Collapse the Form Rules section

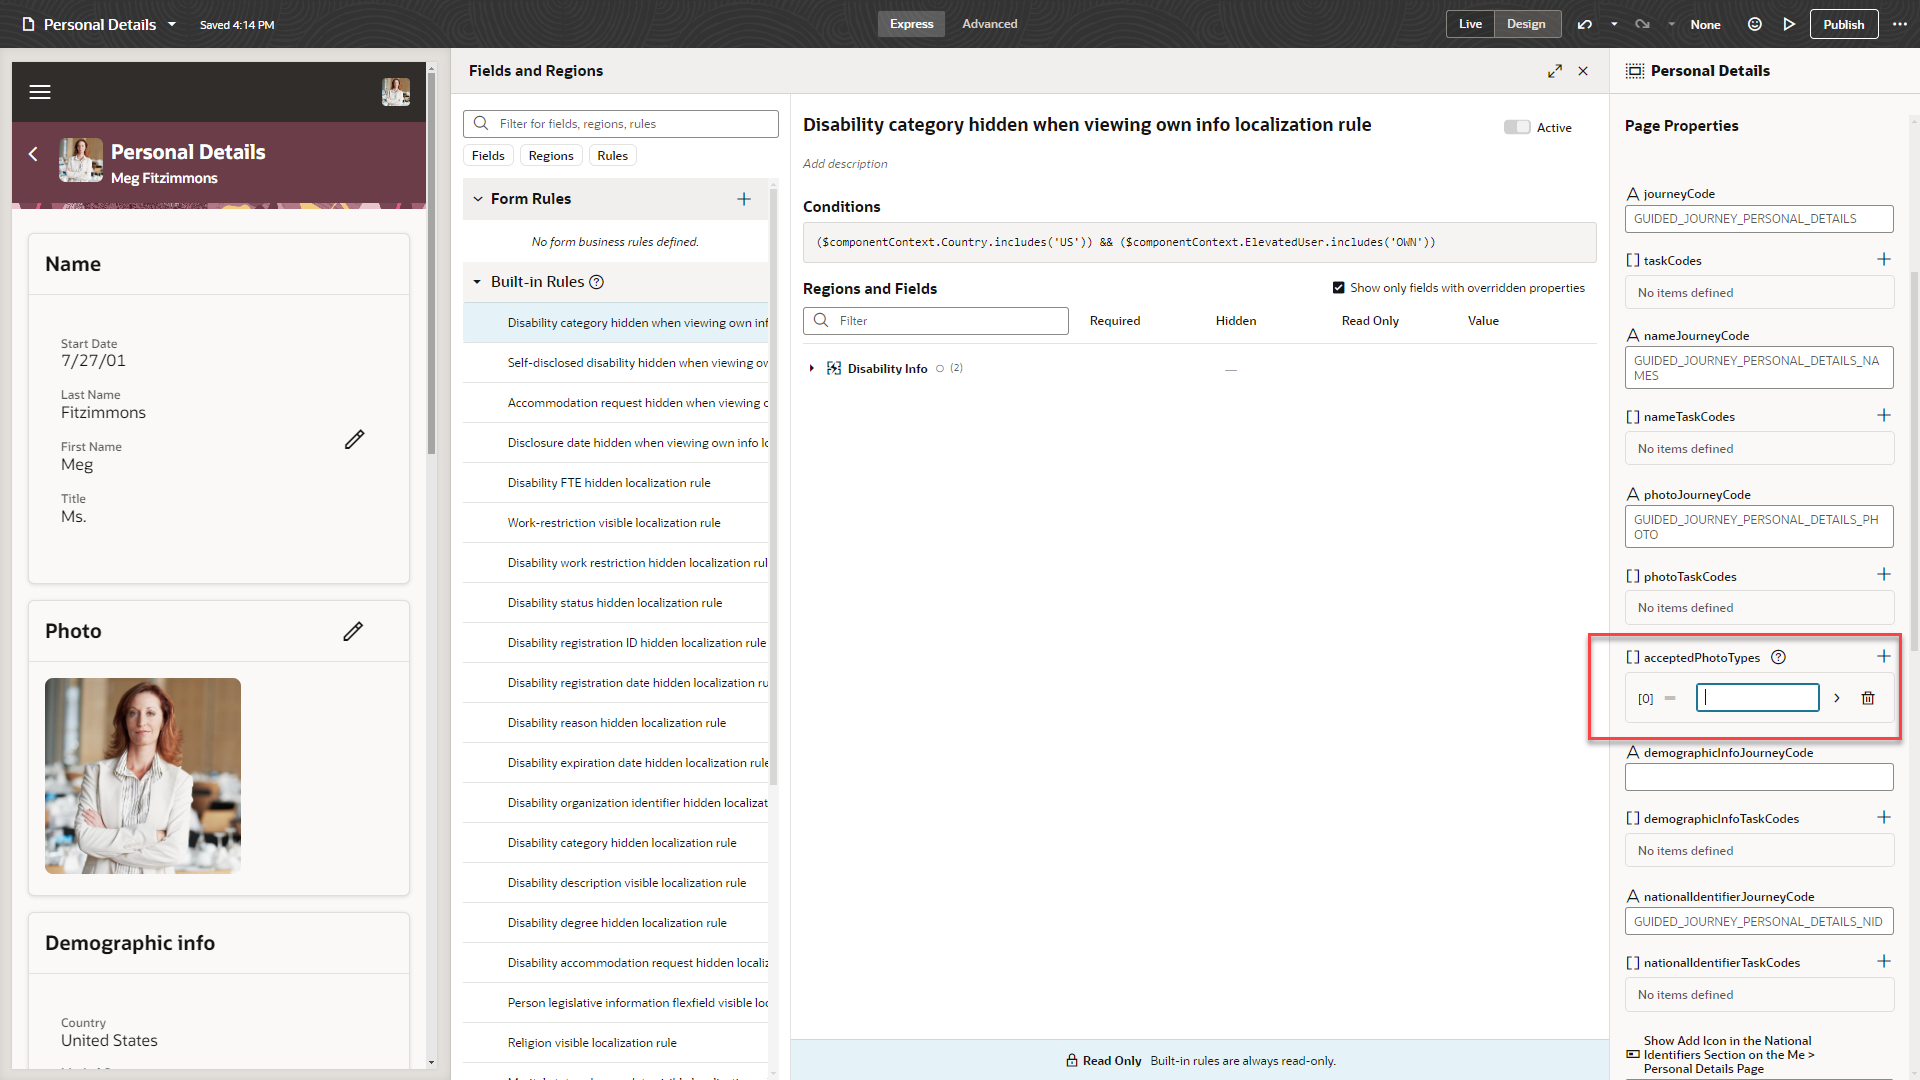click(478, 199)
